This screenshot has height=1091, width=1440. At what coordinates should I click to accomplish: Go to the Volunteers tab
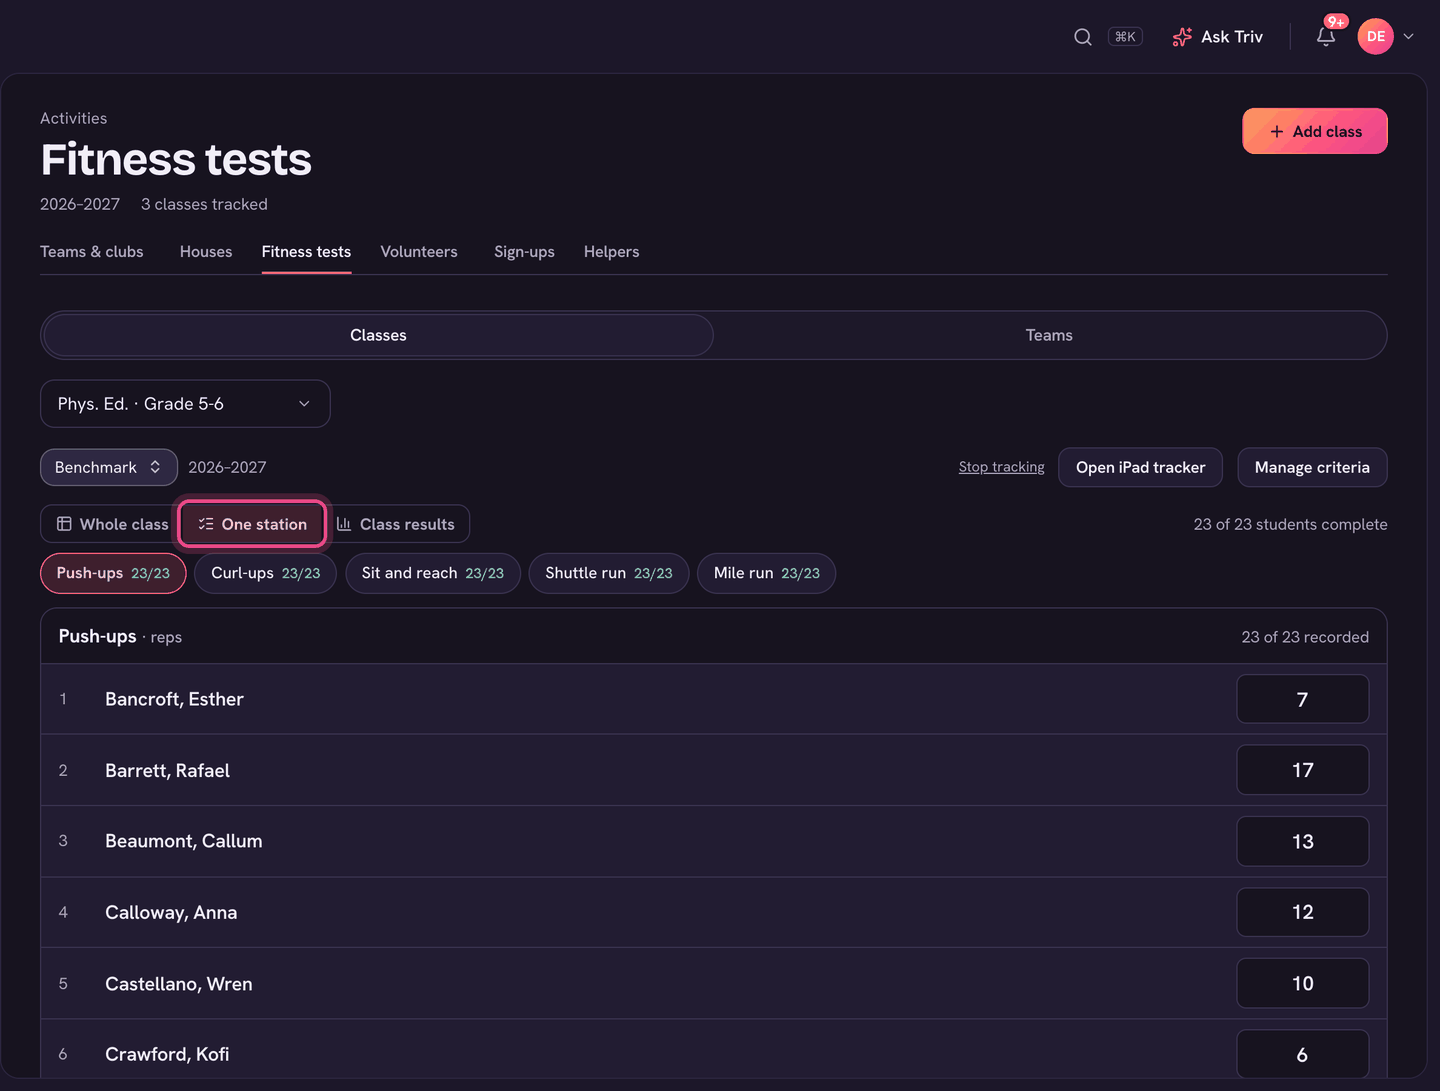click(x=419, y=252)
